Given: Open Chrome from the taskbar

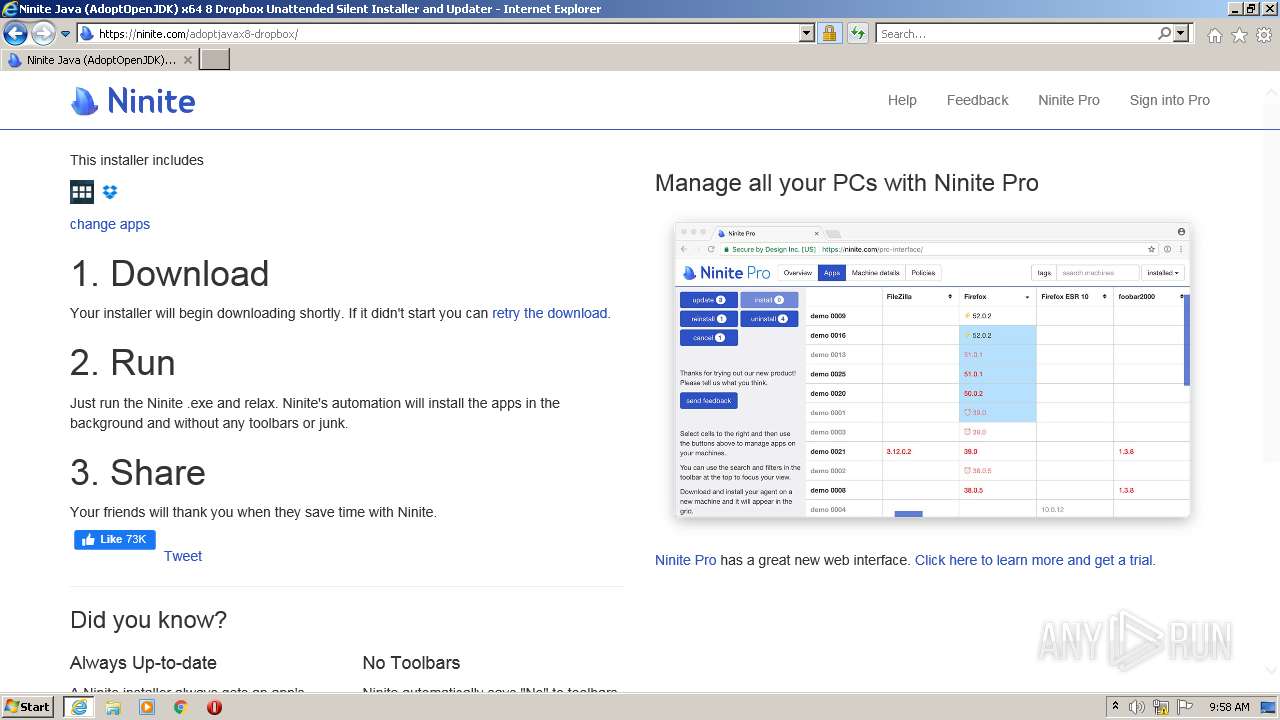Looking at the screenshot, I should pos(181,707).
